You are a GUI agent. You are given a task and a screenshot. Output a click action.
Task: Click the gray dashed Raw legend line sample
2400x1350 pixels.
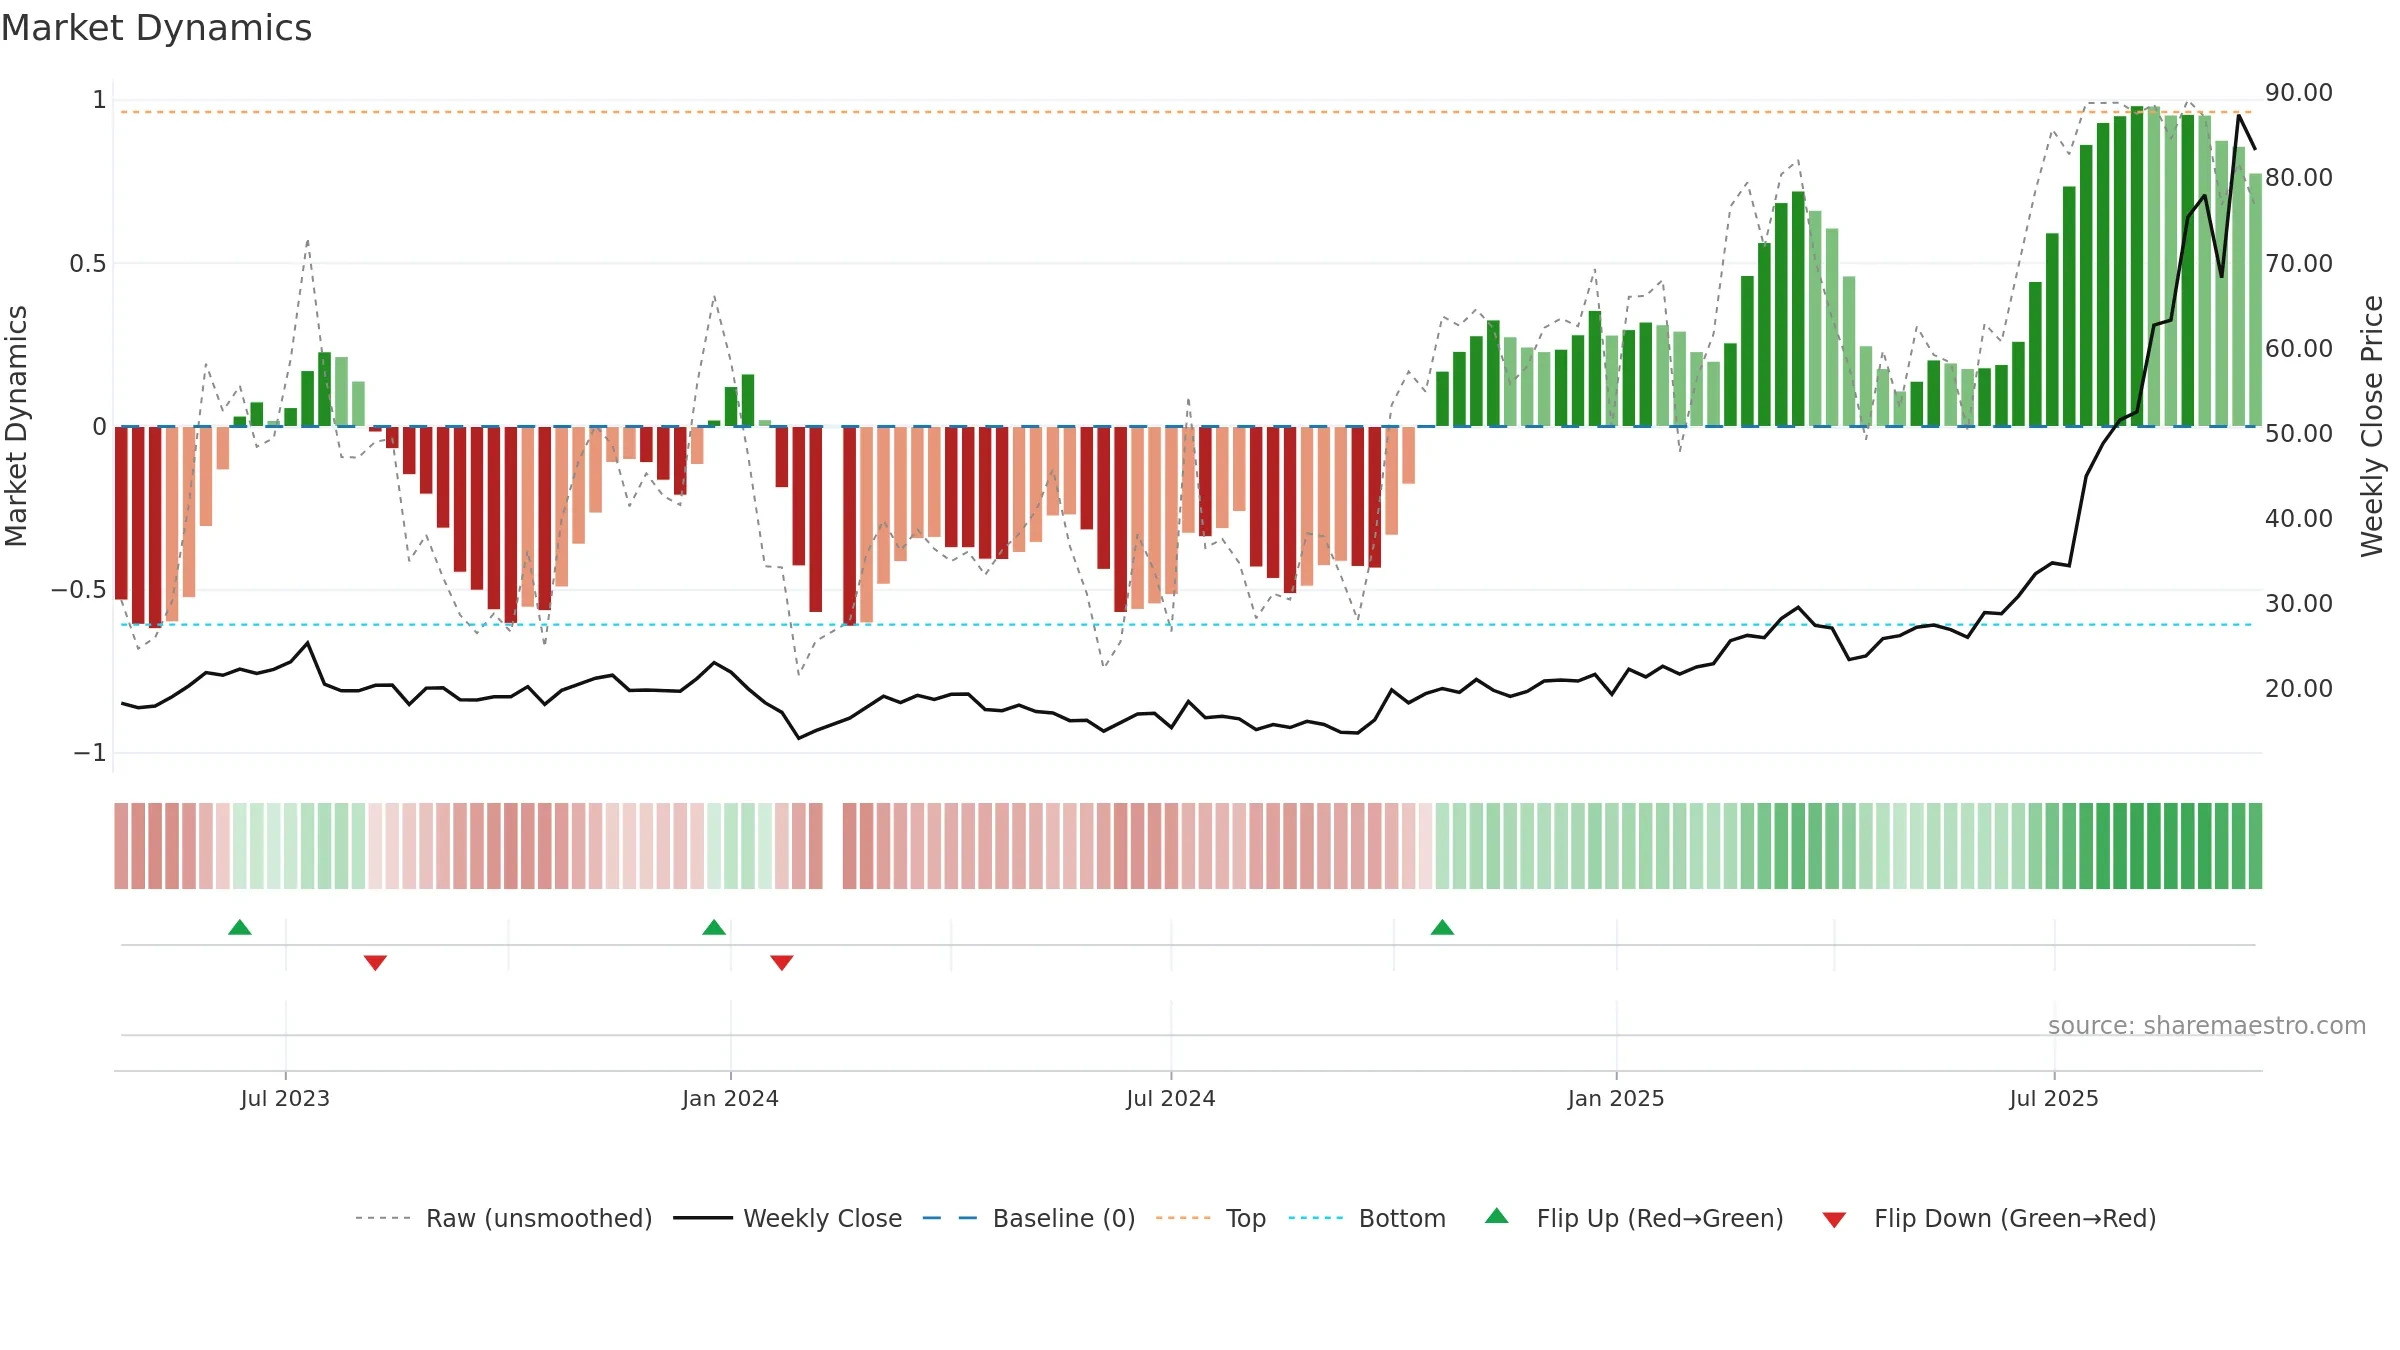click(x=383, y=1218)
